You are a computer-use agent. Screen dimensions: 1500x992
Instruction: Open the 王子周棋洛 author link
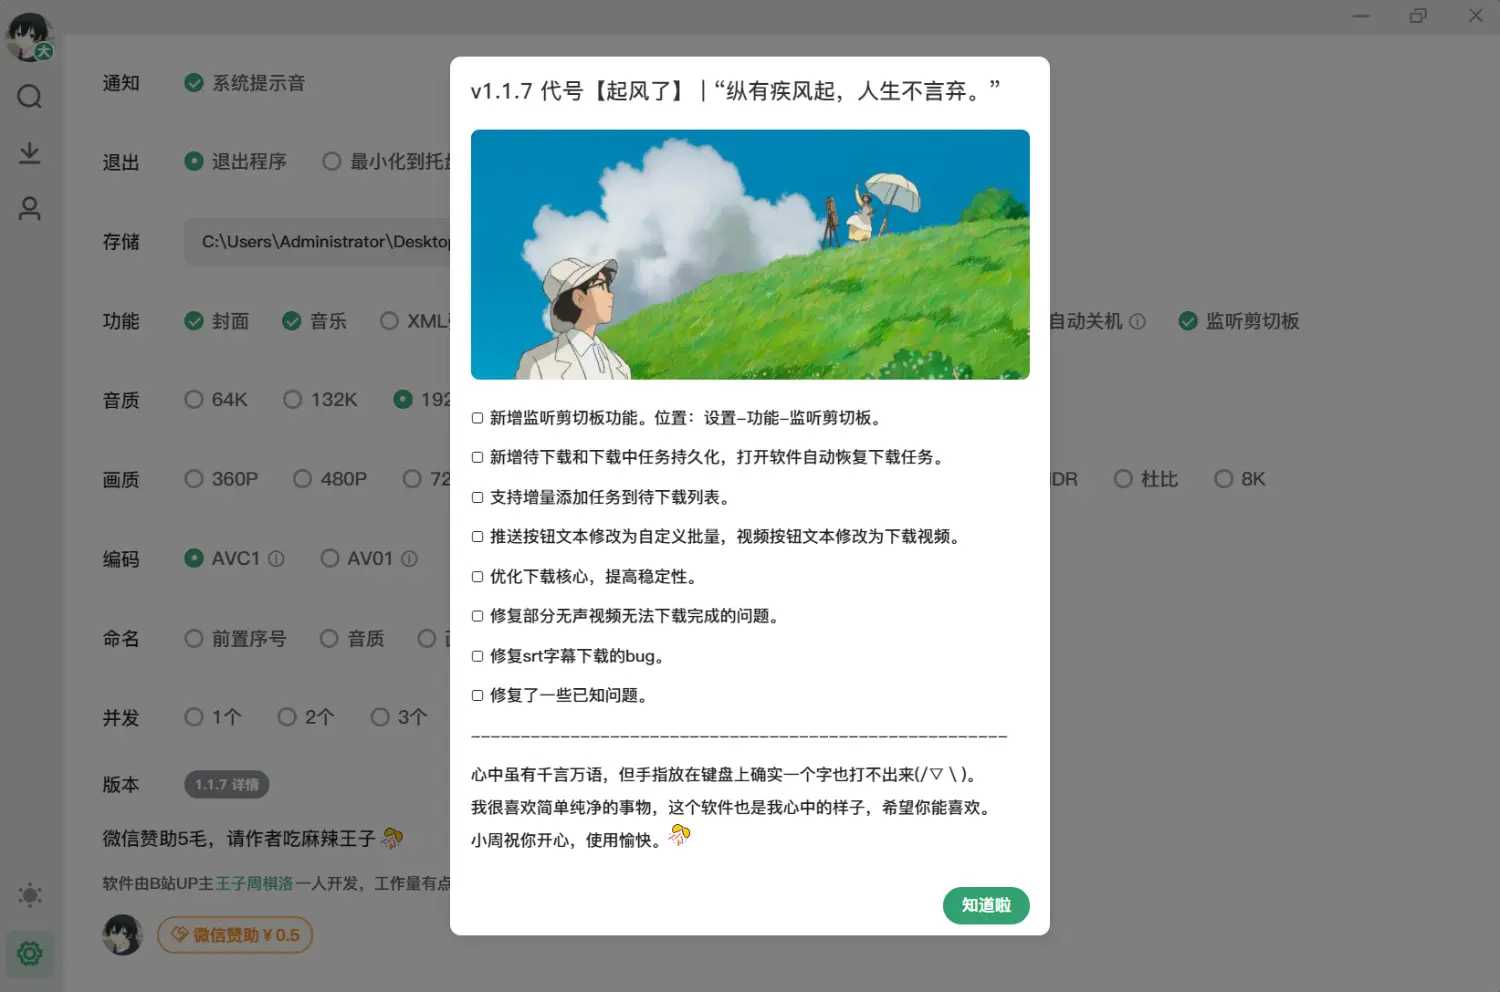pyautogui.click(x=255, y=884)
